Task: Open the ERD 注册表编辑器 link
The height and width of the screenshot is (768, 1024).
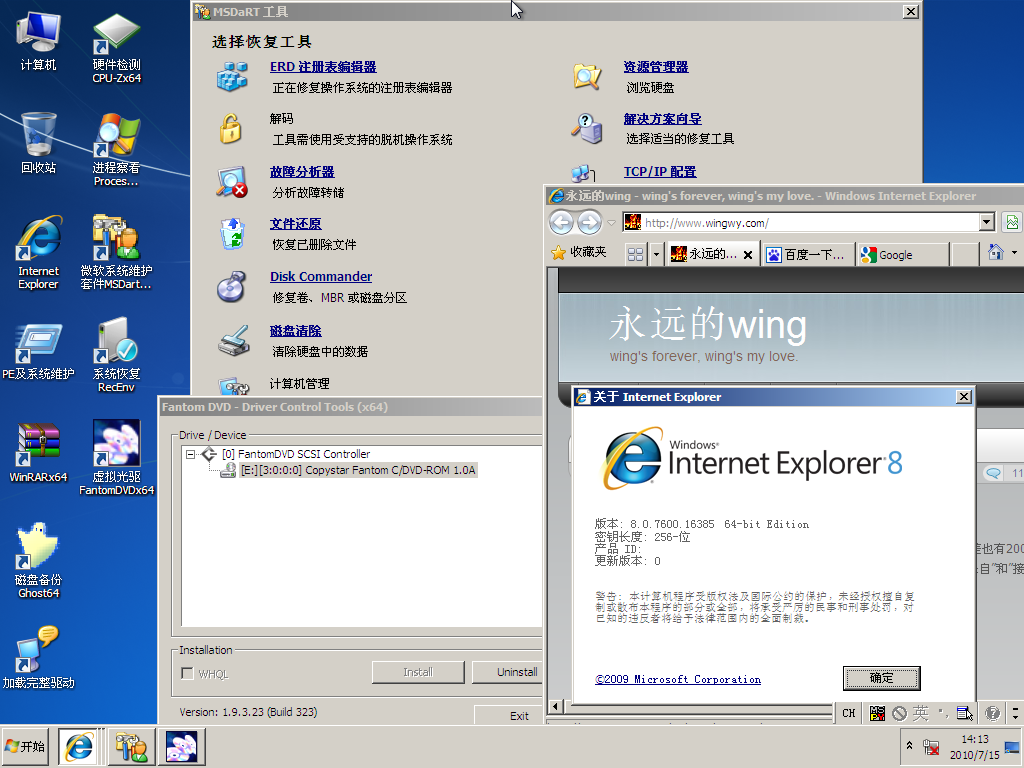Action: click(323, 67)
